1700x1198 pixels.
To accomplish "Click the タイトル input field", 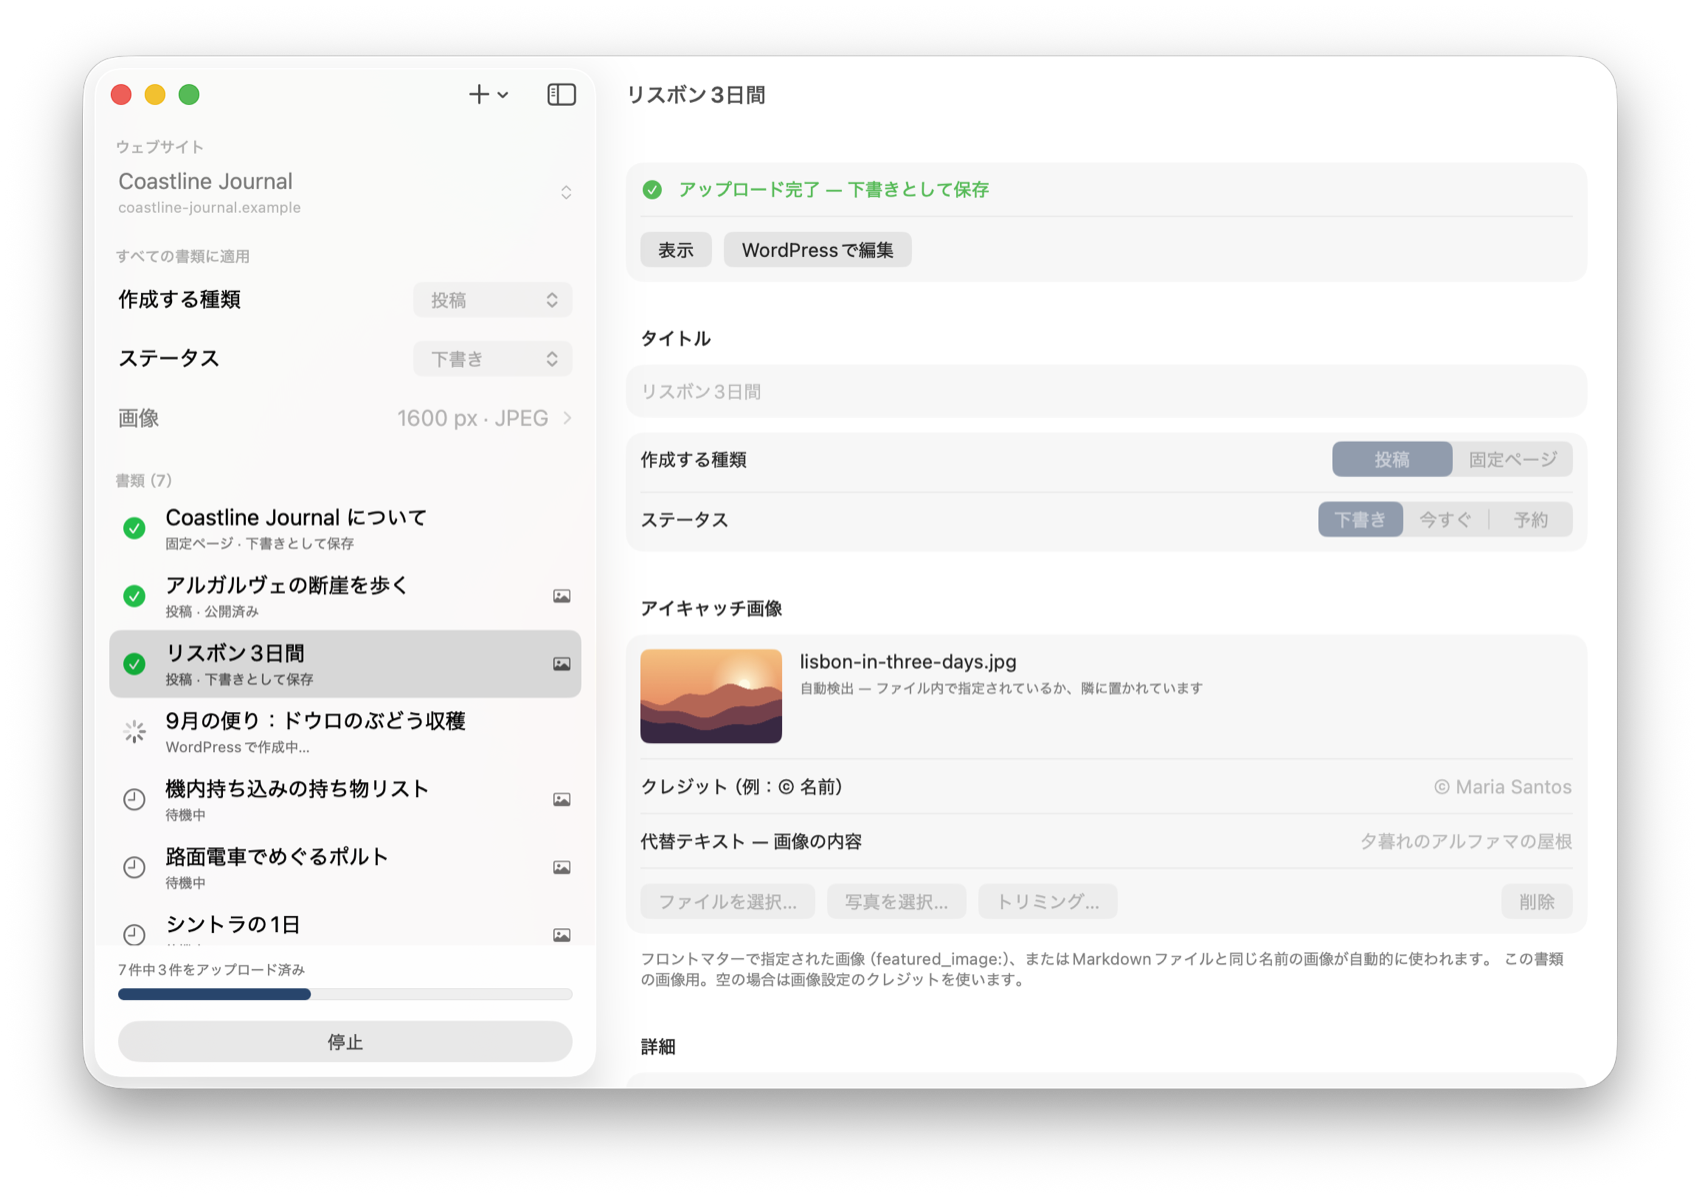I will coord(1106,391).
